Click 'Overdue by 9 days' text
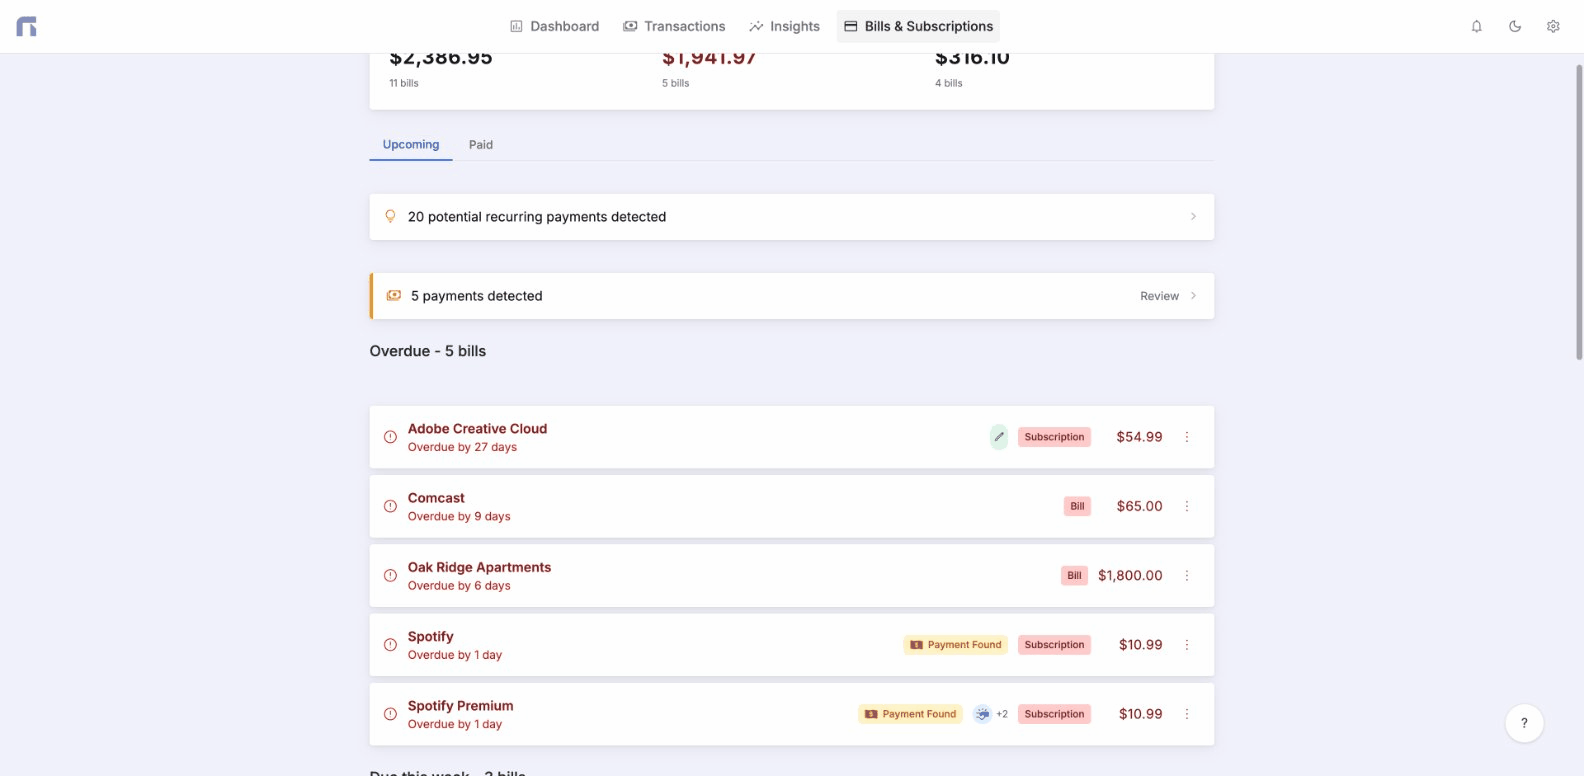The height and width of the screenshot is (776, 1584). coord(459,517)
